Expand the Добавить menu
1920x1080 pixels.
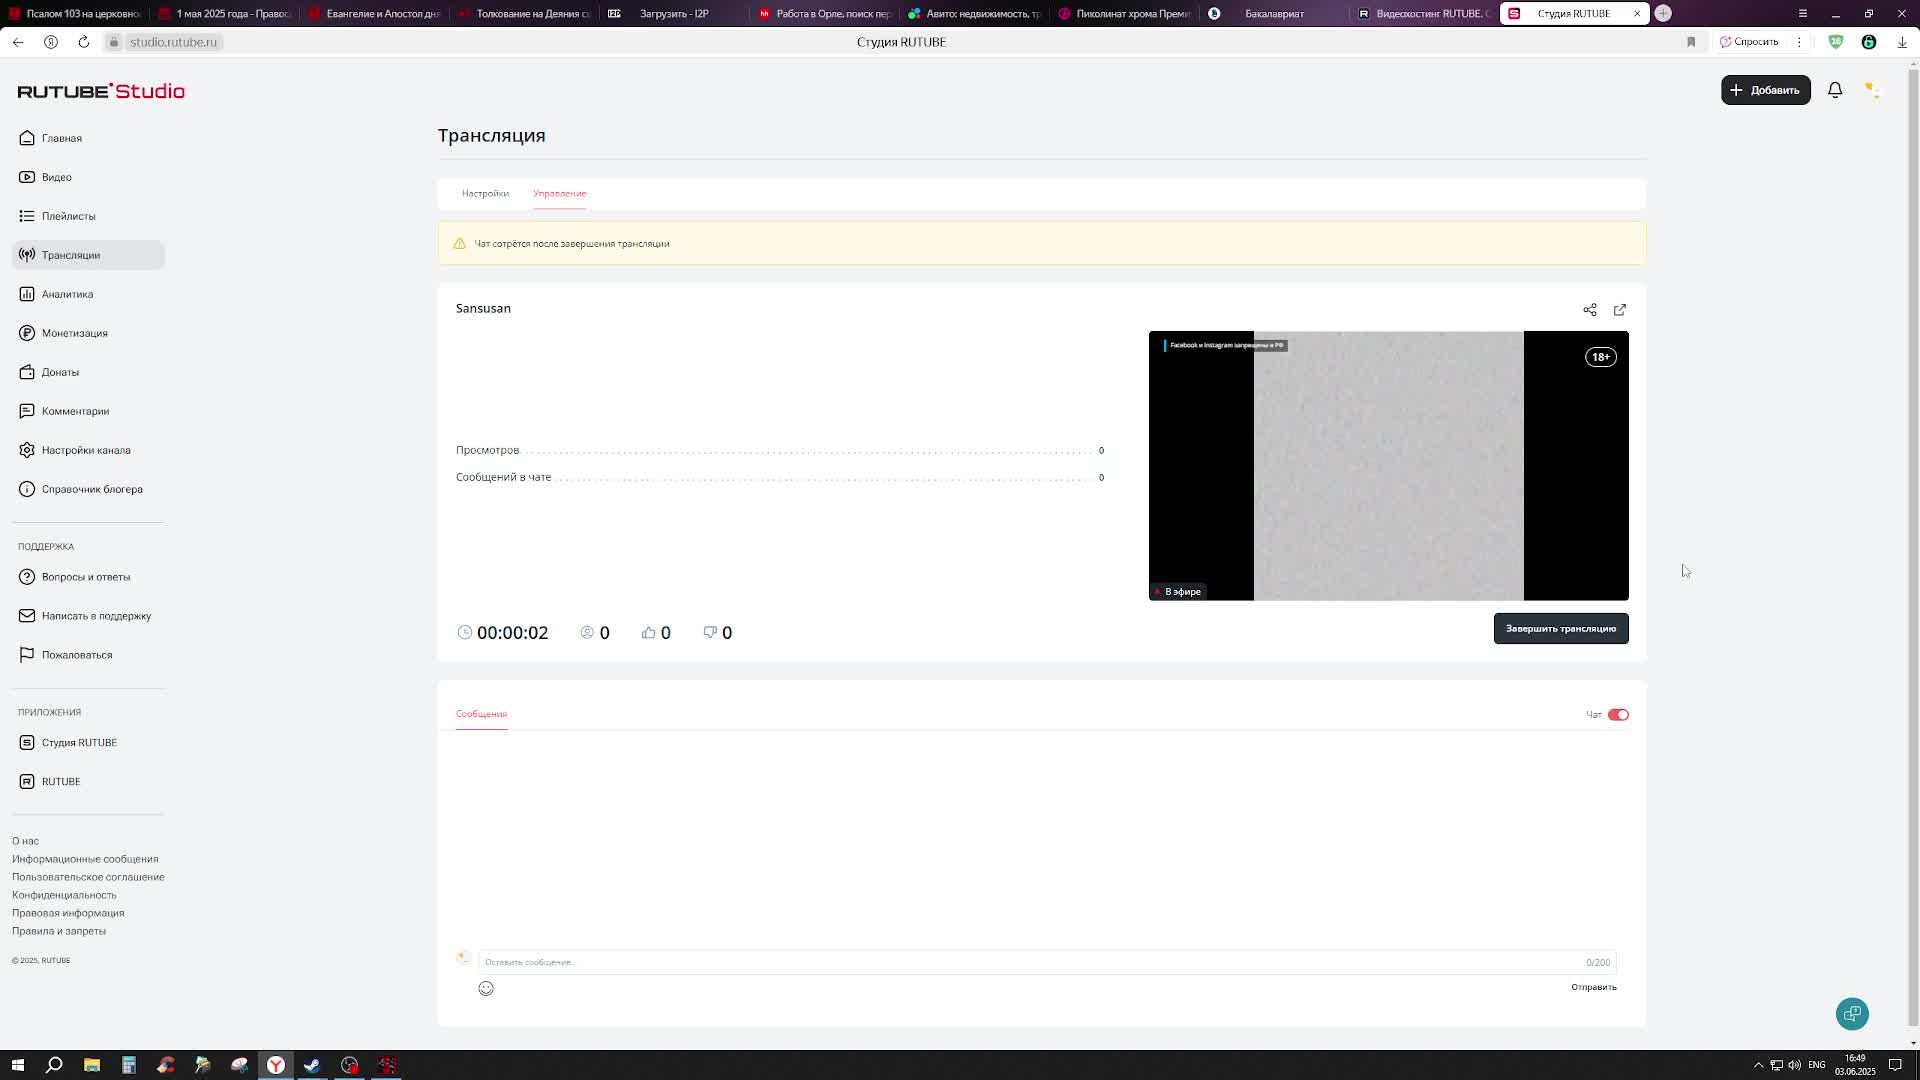click(1765, 90)
